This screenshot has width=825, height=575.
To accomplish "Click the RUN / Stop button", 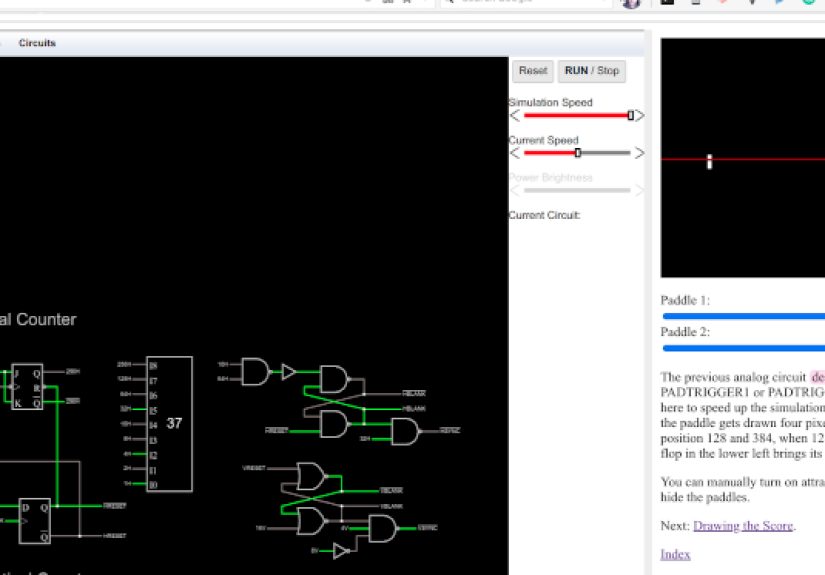I will [x=591, y=70].
